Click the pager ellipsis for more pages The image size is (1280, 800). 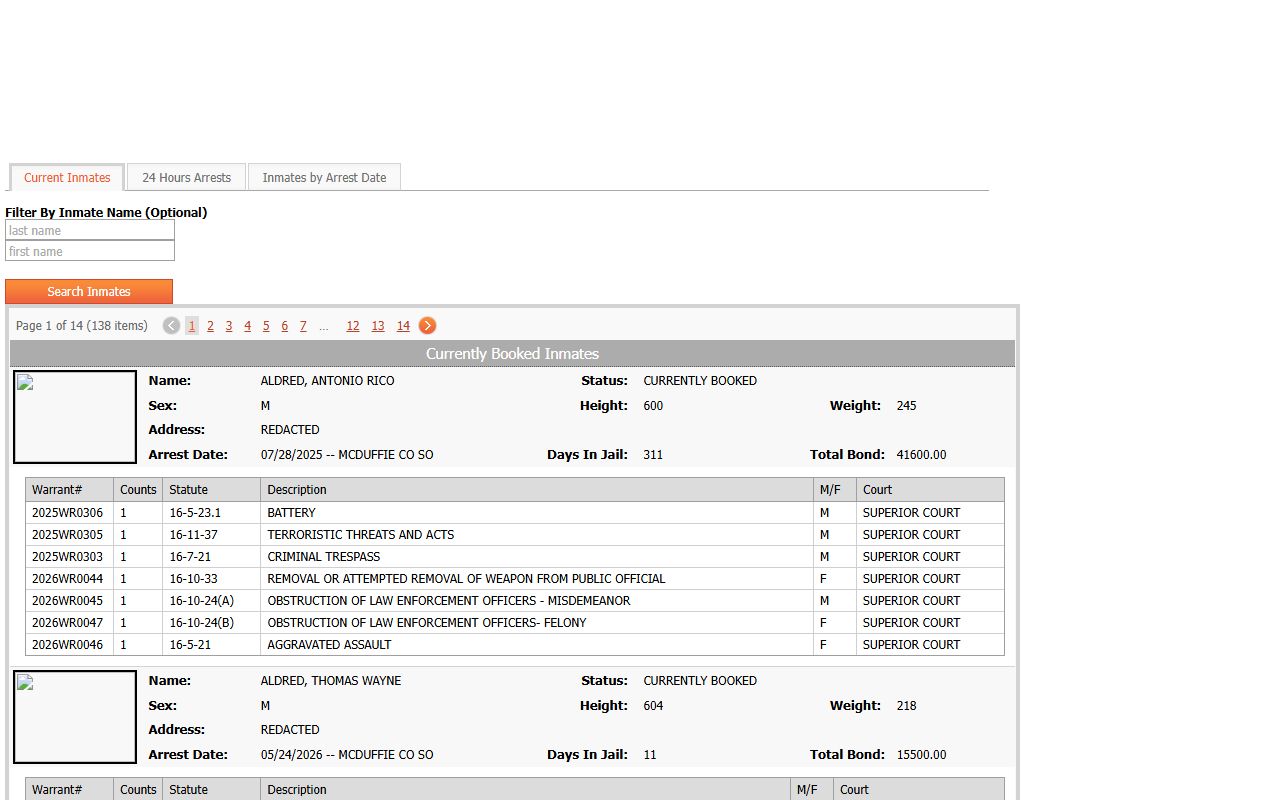(x=323, y=326)
